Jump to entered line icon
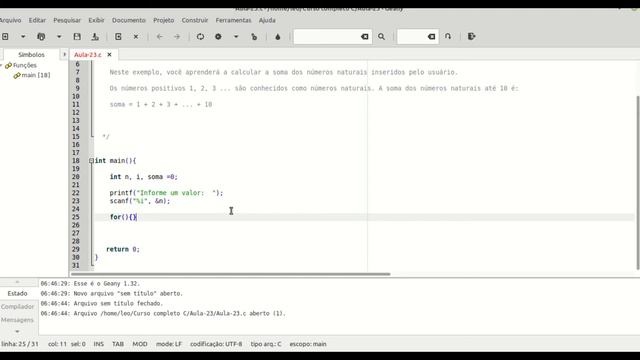Viewport: 640px width, 360px height. tap(448, 37)
